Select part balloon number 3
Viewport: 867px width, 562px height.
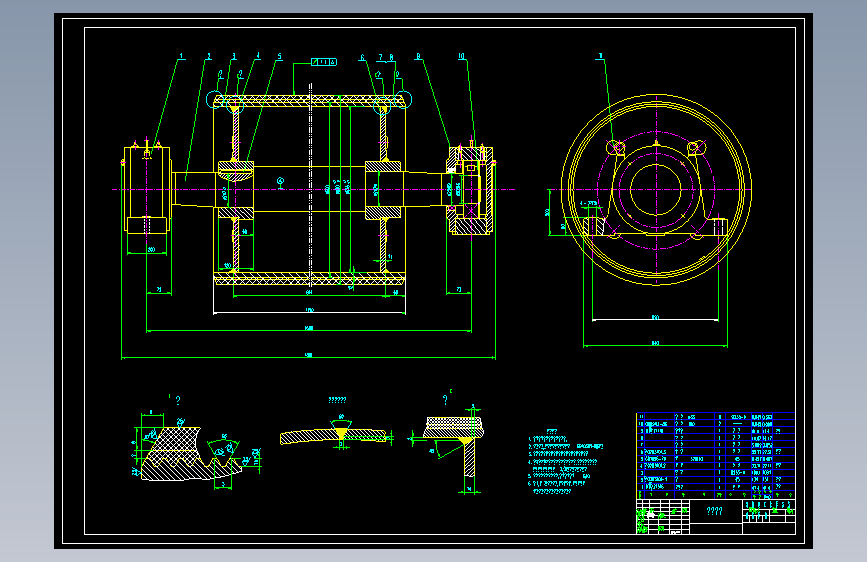tap(234, 56)
